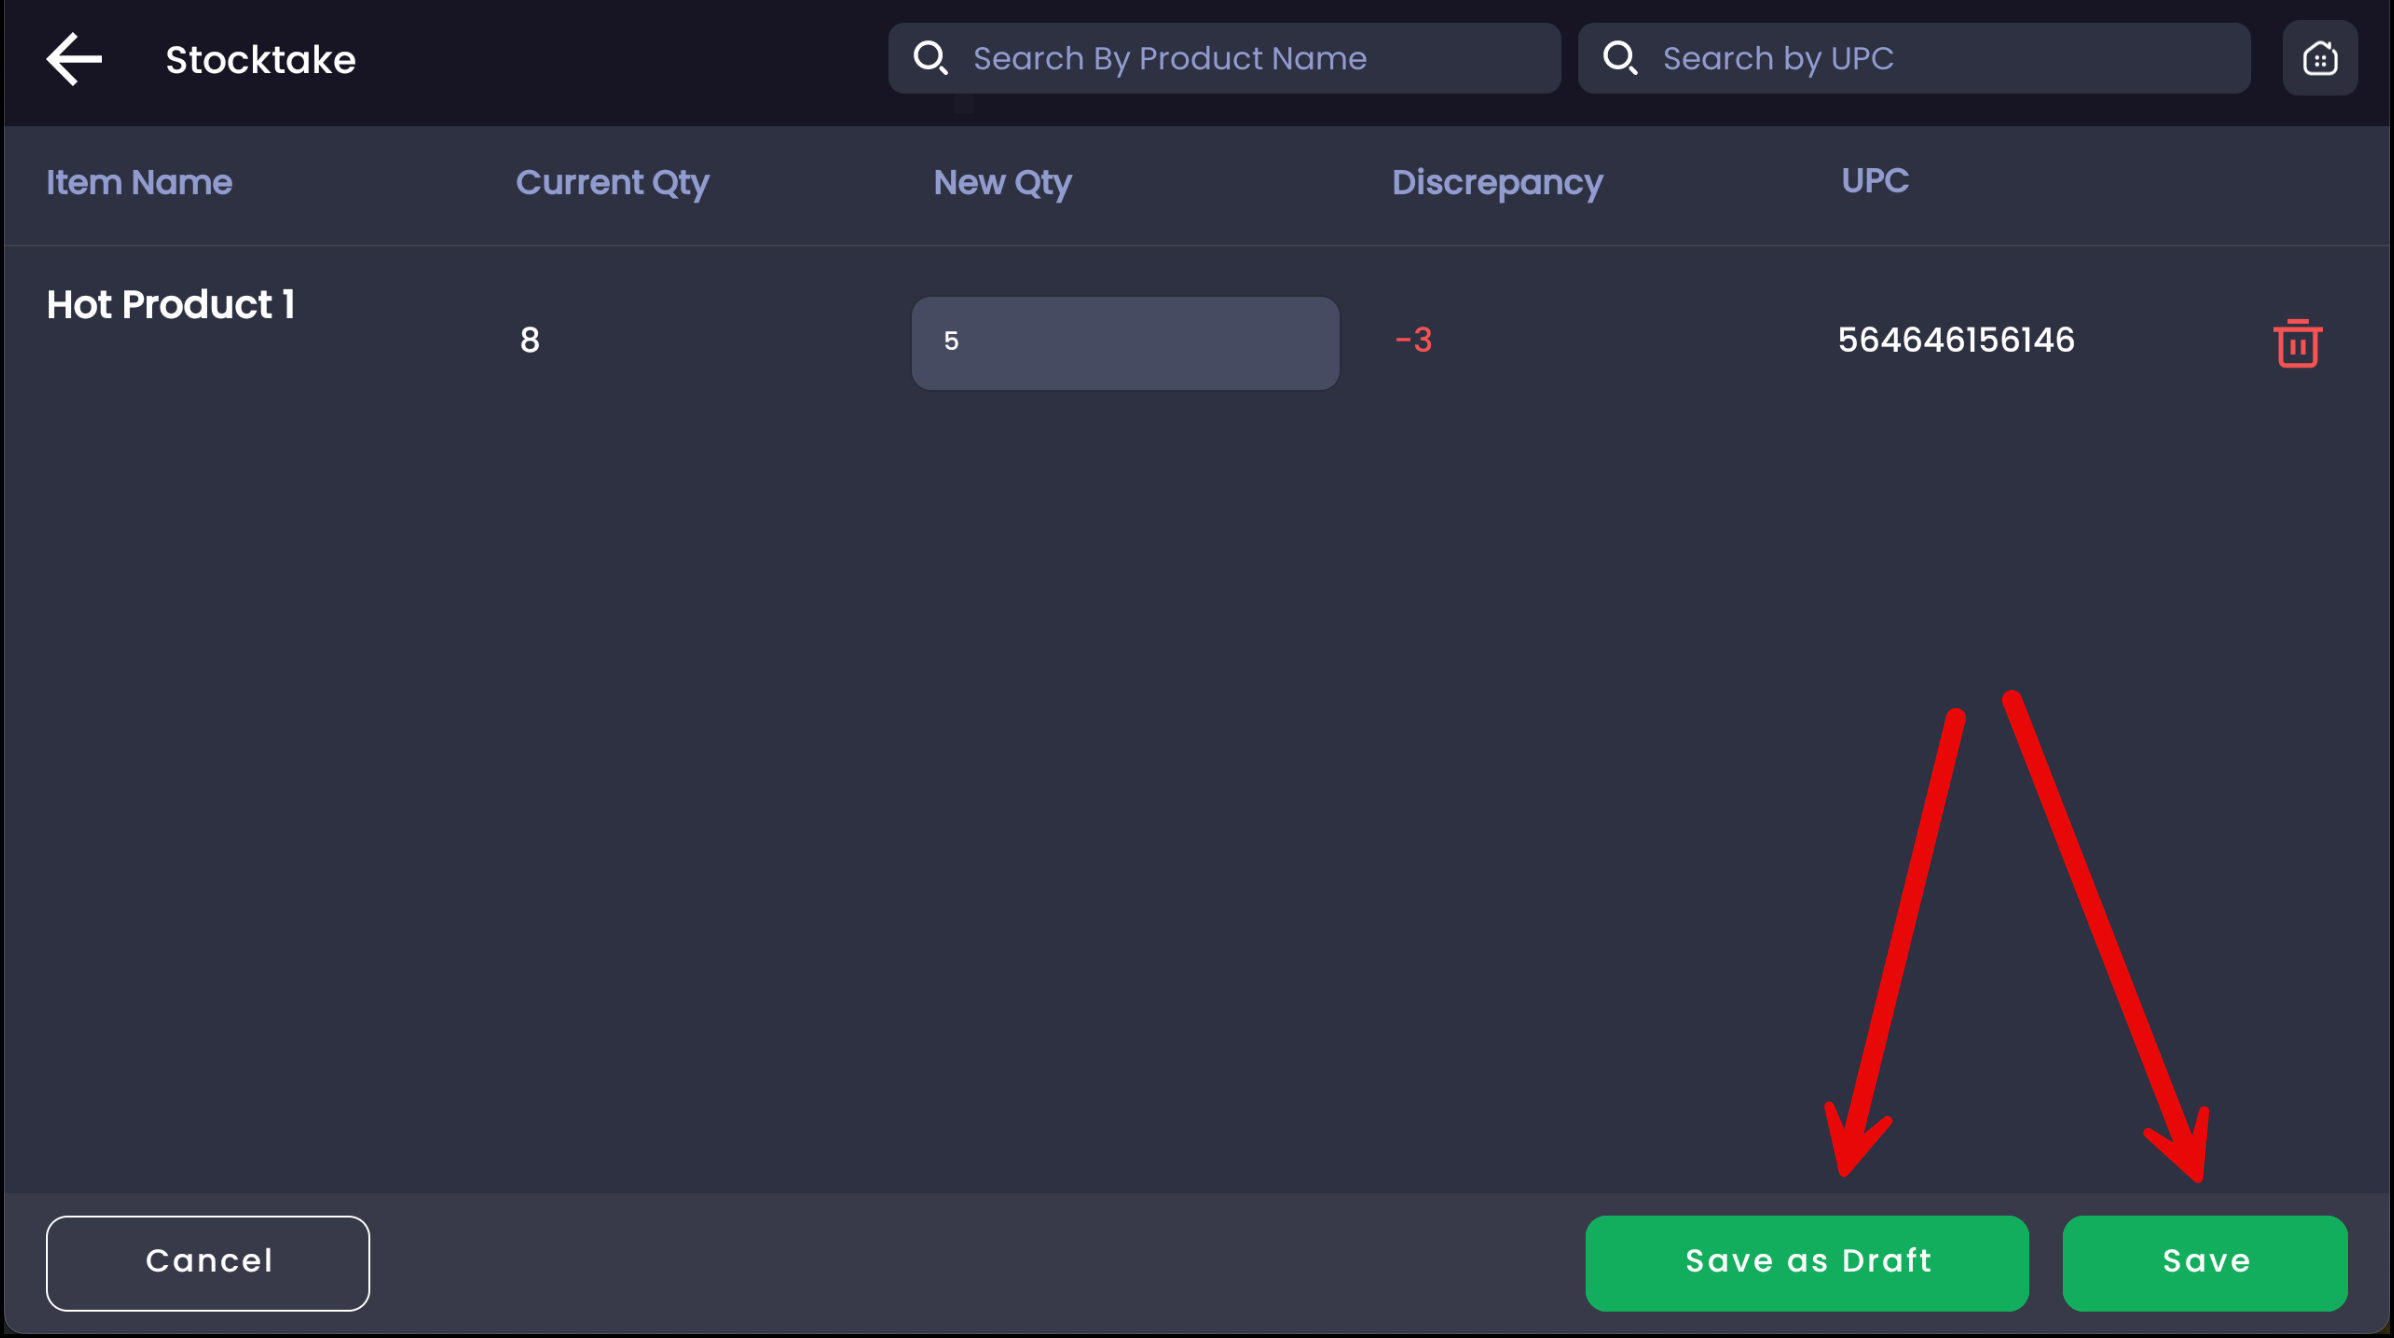Click the Discrepancy column header
The image size is (2394, 1338).
click(x=1497, y=183)
